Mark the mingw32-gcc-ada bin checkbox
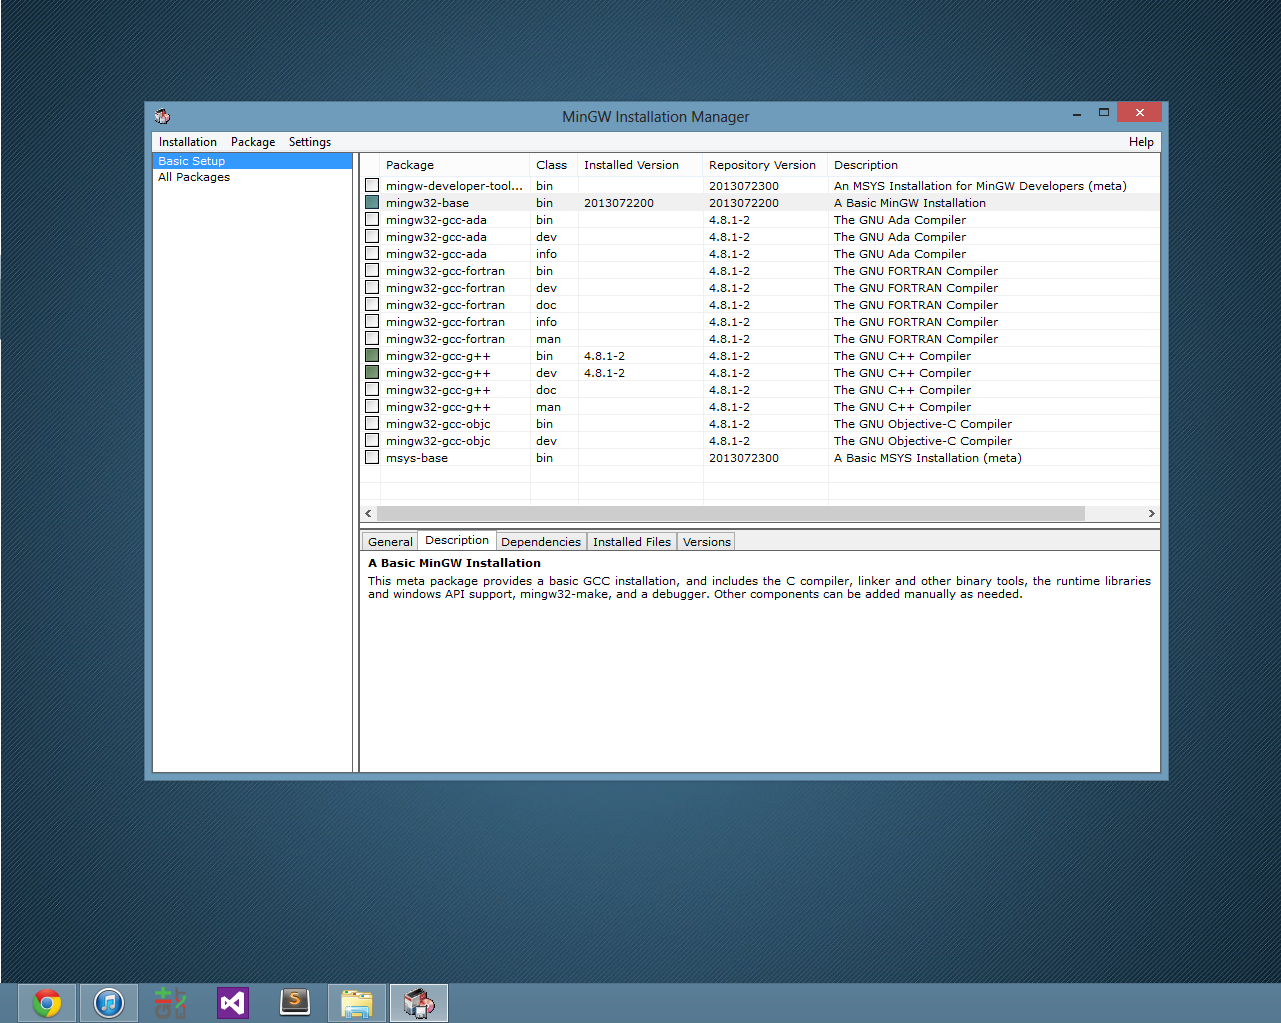 pyautogui.click(x=372, y=219)
